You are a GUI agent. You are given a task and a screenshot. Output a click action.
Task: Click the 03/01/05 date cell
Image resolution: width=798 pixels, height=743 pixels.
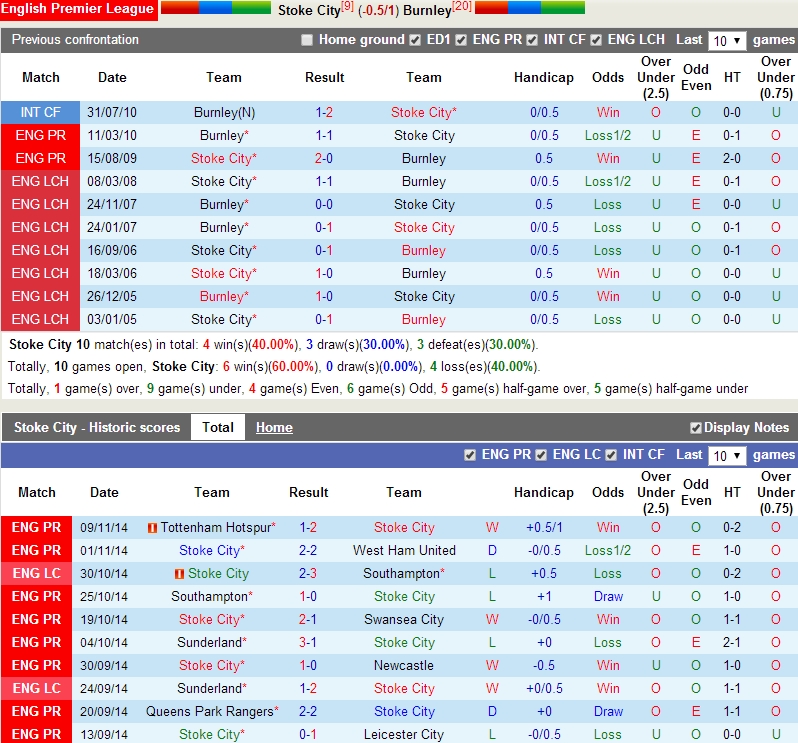pyautogui.click(x=112, y=319)
